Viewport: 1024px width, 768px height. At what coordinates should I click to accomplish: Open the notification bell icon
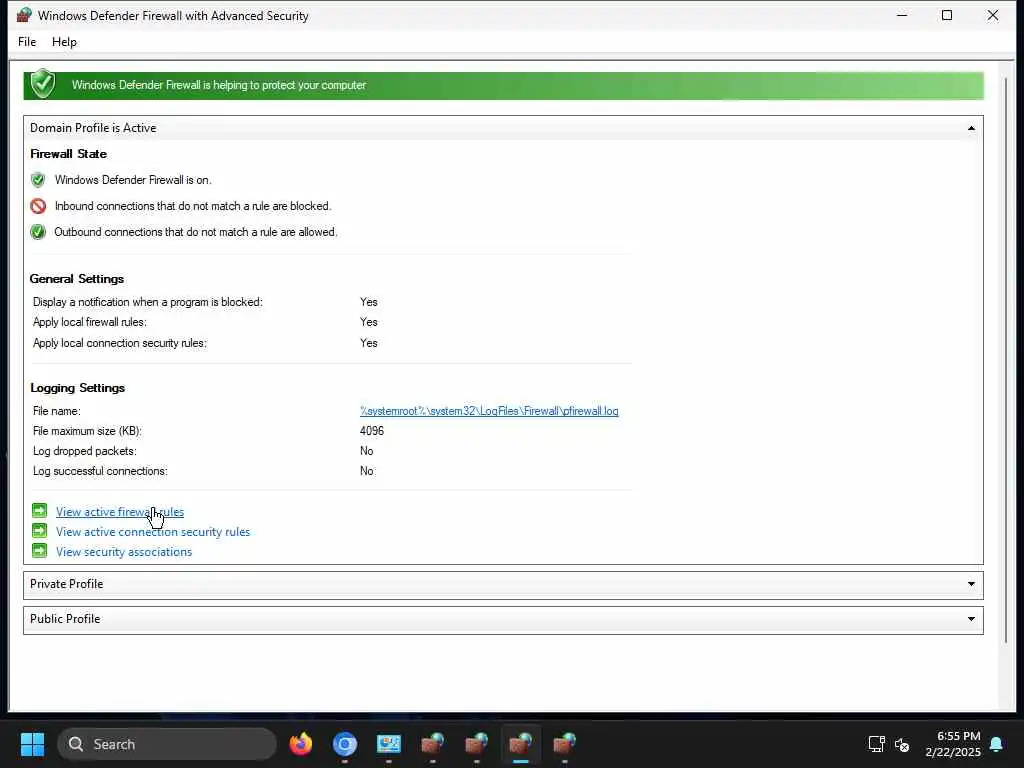pyautogui.click(x=996, y=744)
